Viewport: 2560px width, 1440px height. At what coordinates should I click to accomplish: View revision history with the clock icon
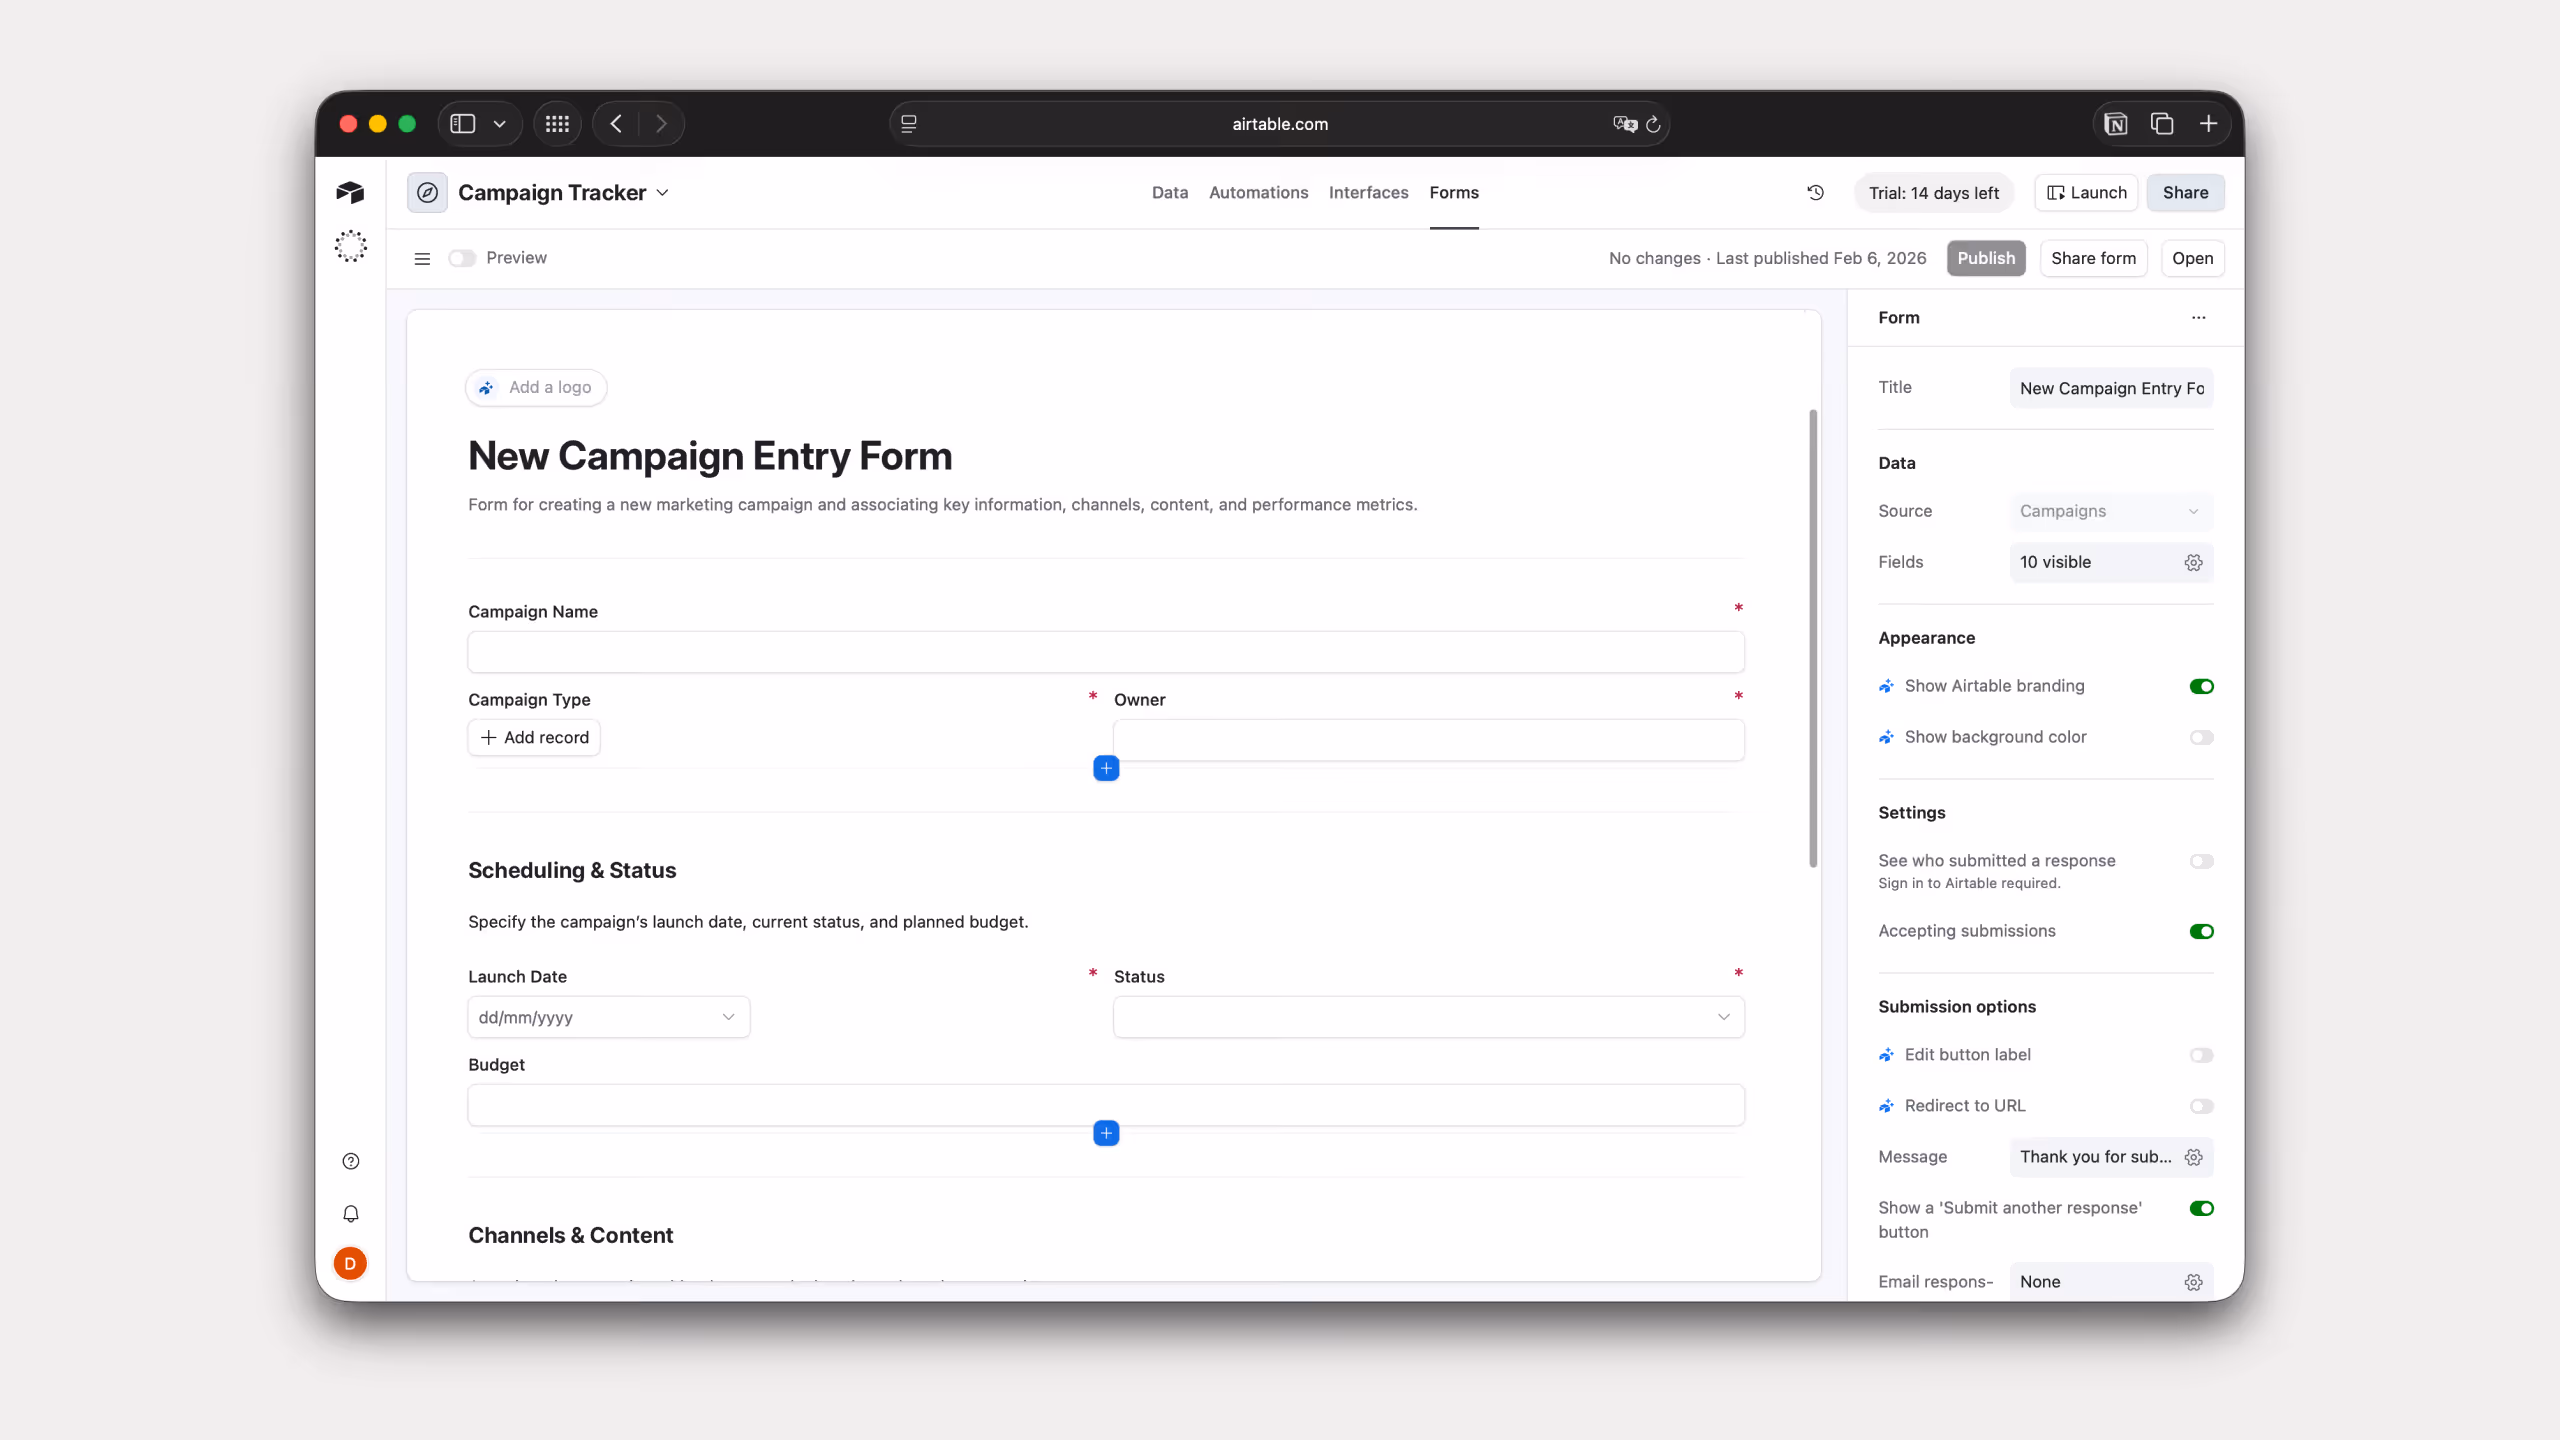tap(1815, 192)
